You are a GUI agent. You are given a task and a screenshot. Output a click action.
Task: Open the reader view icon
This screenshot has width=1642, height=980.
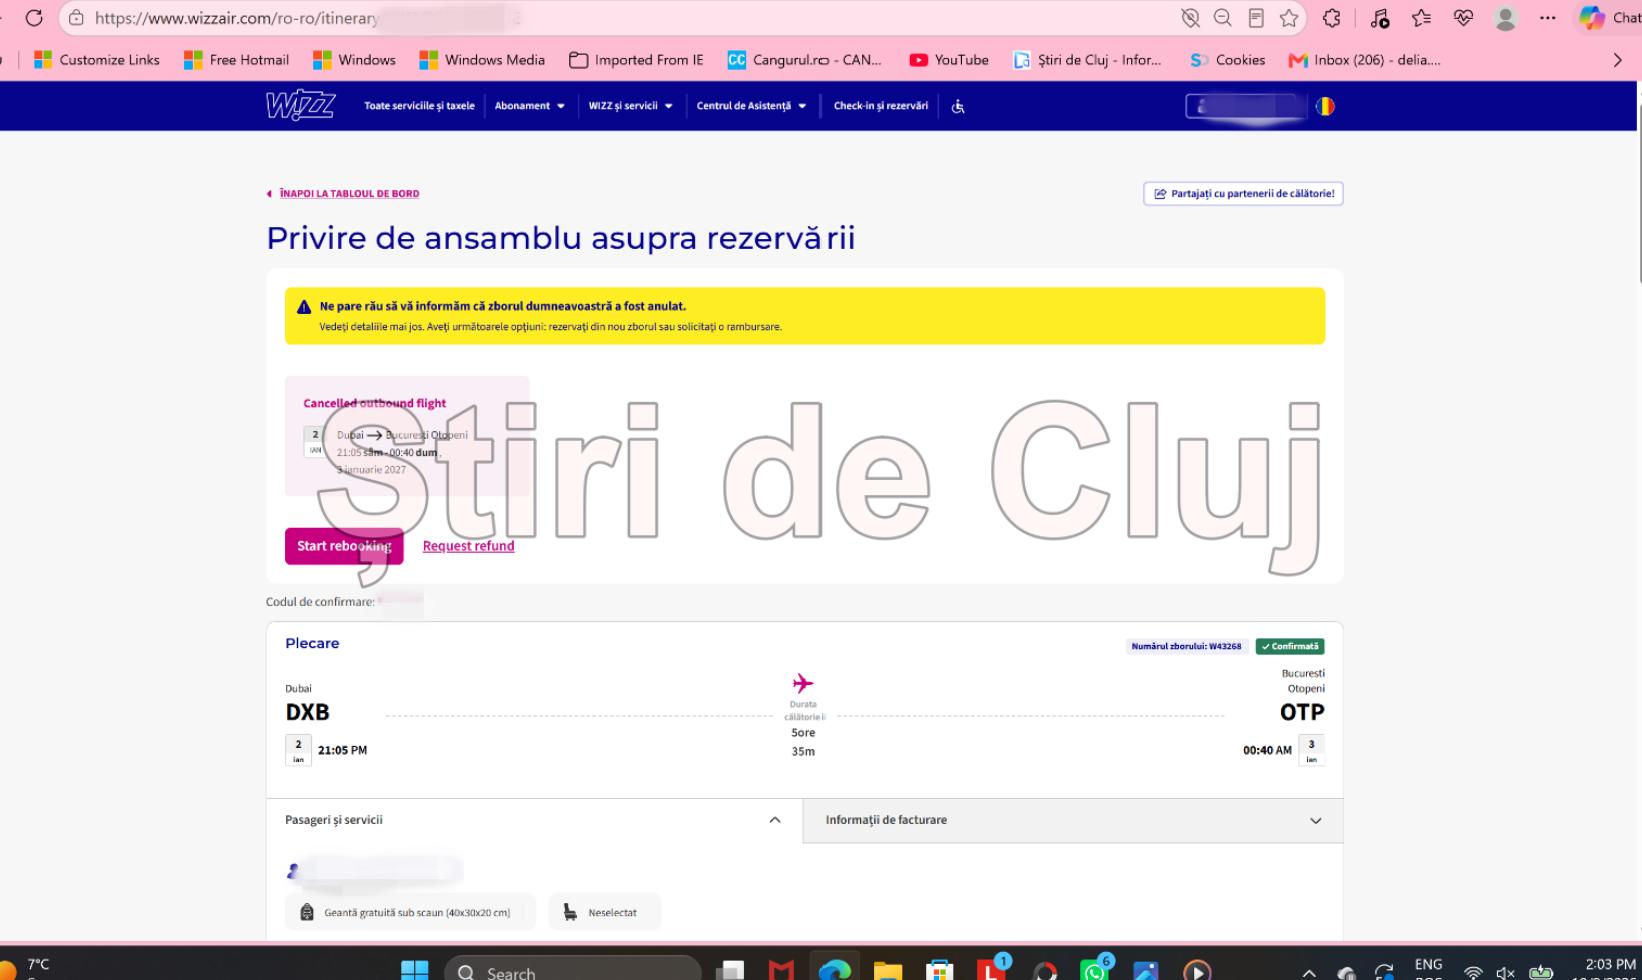tap(1256, 18)
